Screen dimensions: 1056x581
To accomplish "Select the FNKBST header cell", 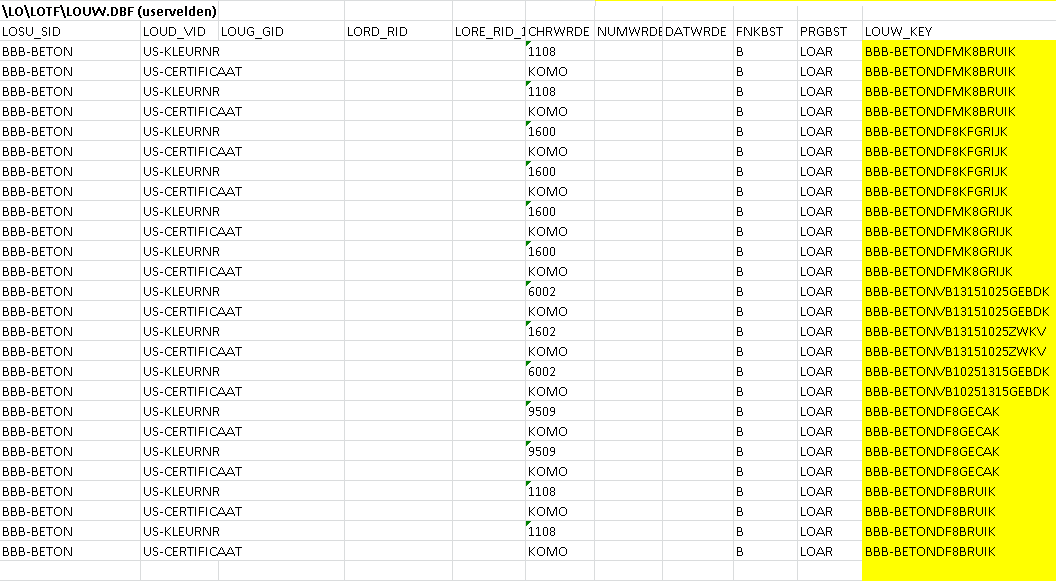I will [766, 32].
